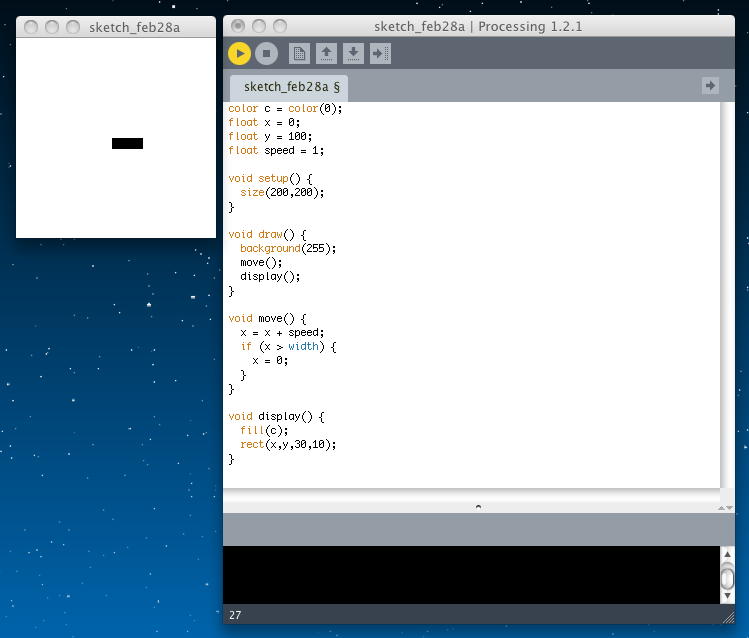Click the console scrollbar thumb
This screenshot has height=638, width=749.
point(727,577)
